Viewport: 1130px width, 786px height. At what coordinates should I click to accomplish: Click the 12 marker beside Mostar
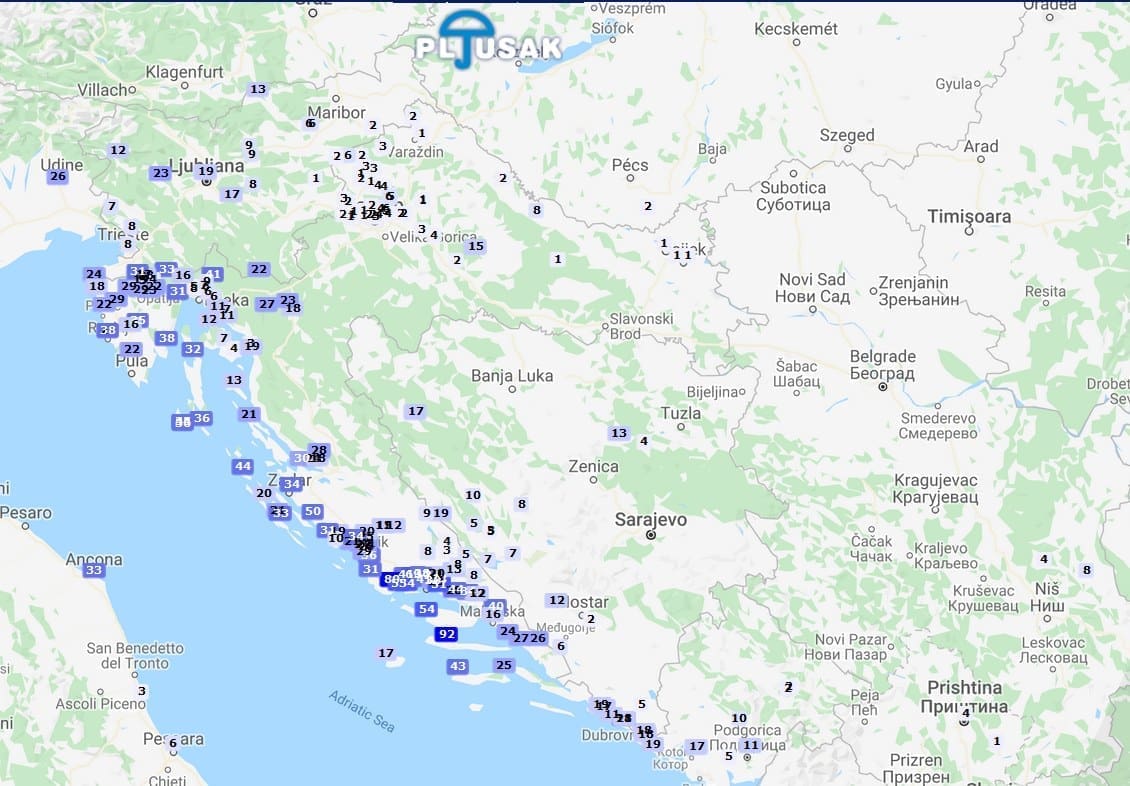[x=557, y=600]
